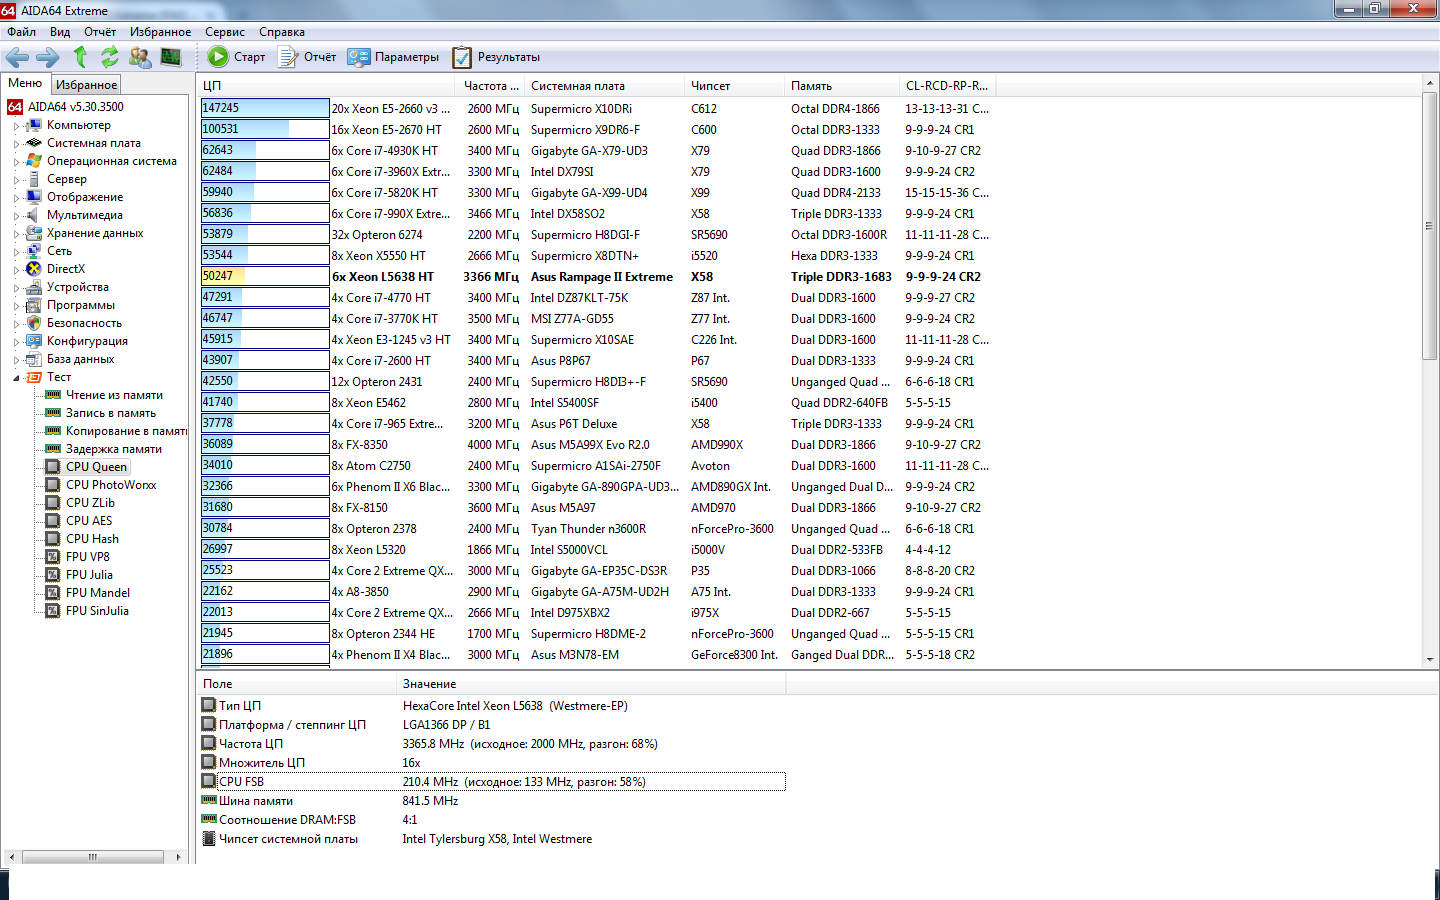Switch to the Меню tab
Viewport: 1440px width, 900px height.
(x=25, y=83)
